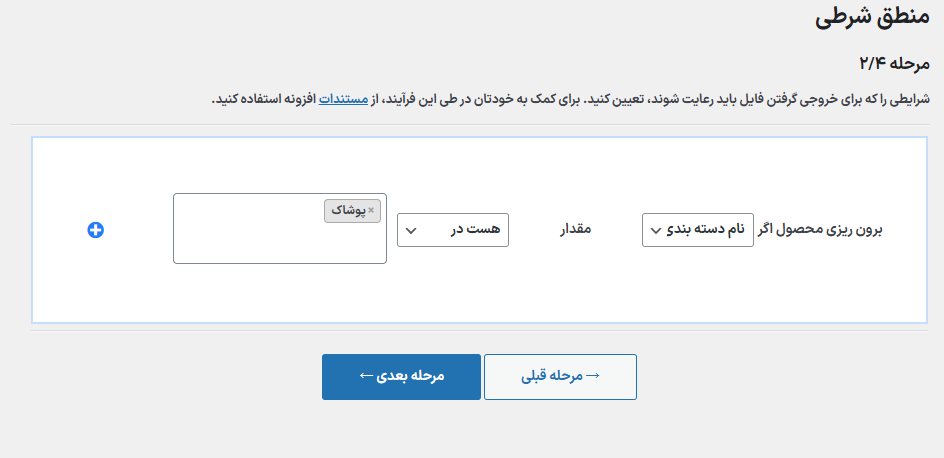
Task: Click the برون ریزی محصول اگر label
Action: (832, 230)
